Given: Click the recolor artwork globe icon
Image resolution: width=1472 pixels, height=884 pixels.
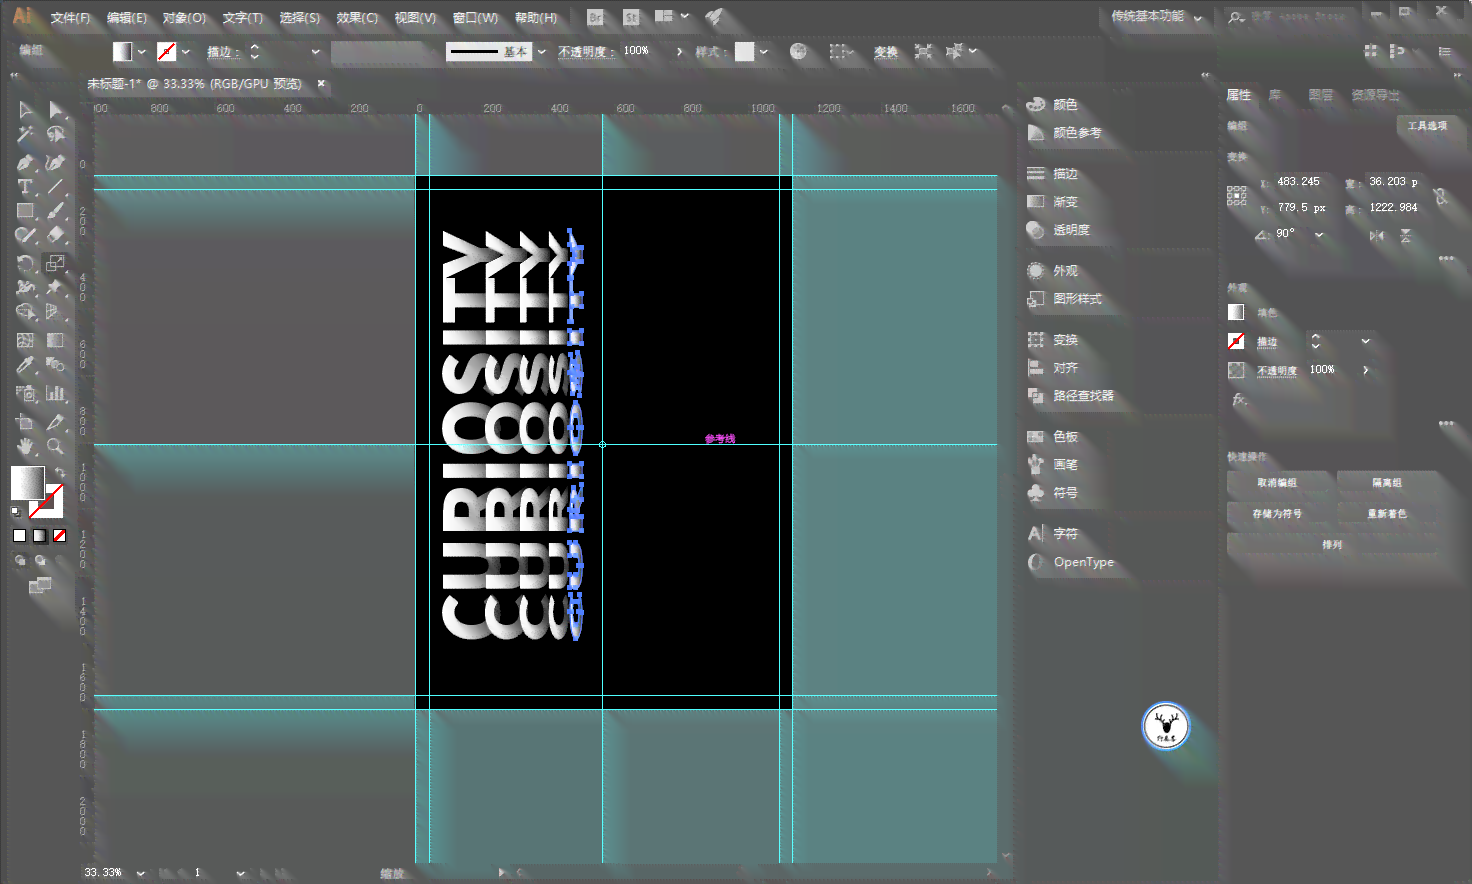Looking at the screenshot, I should pos(798,51).
